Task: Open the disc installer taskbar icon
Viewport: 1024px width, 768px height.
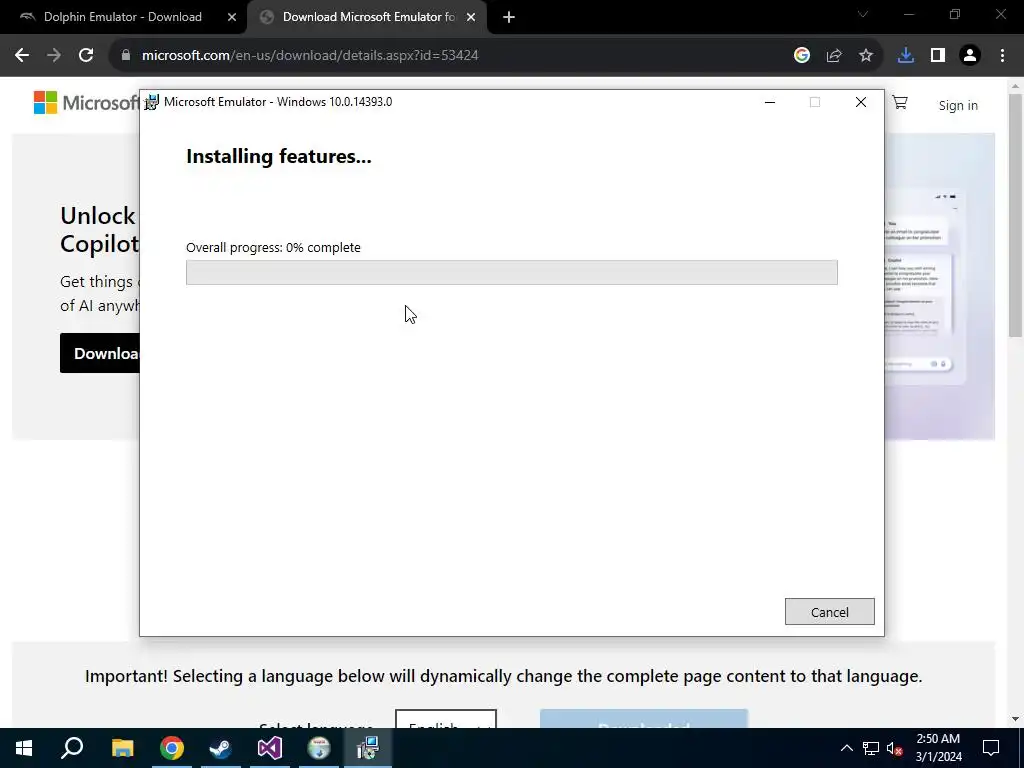Action: pos(319,748)
